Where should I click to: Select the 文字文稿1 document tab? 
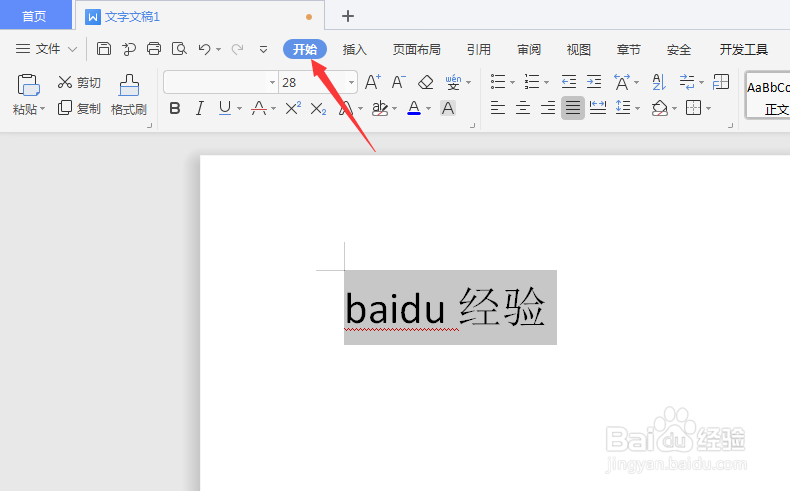[x=200, y=16]
